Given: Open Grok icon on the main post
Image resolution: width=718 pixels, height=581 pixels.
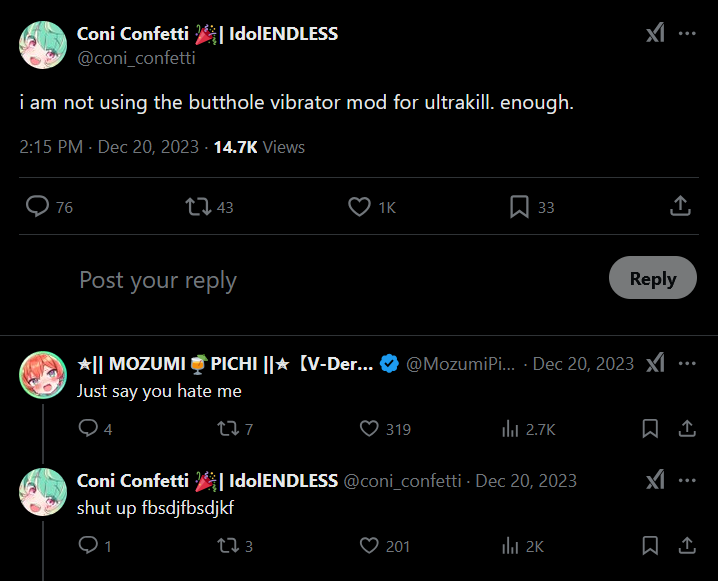Looking at the screenshot, I should [x=654, y=34].
